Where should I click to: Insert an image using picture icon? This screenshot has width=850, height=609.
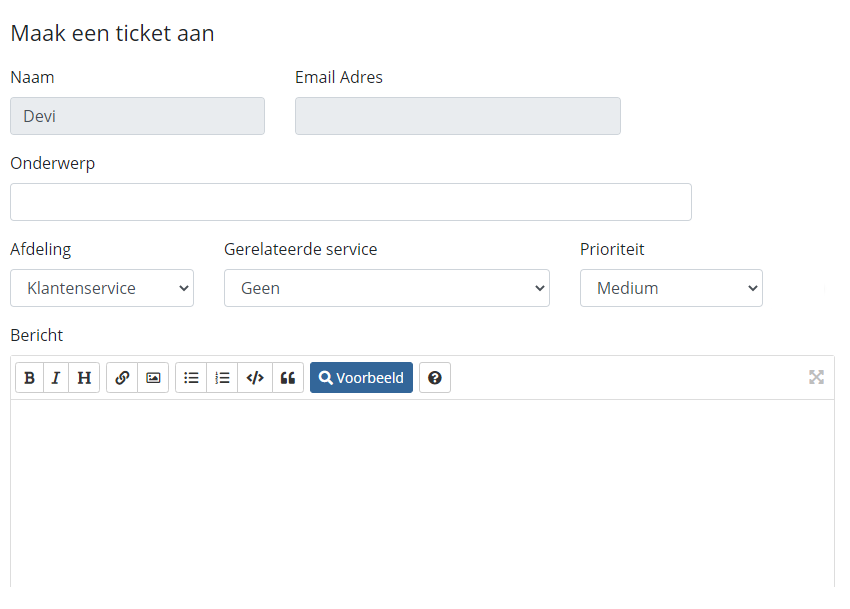tap(153, 377)
